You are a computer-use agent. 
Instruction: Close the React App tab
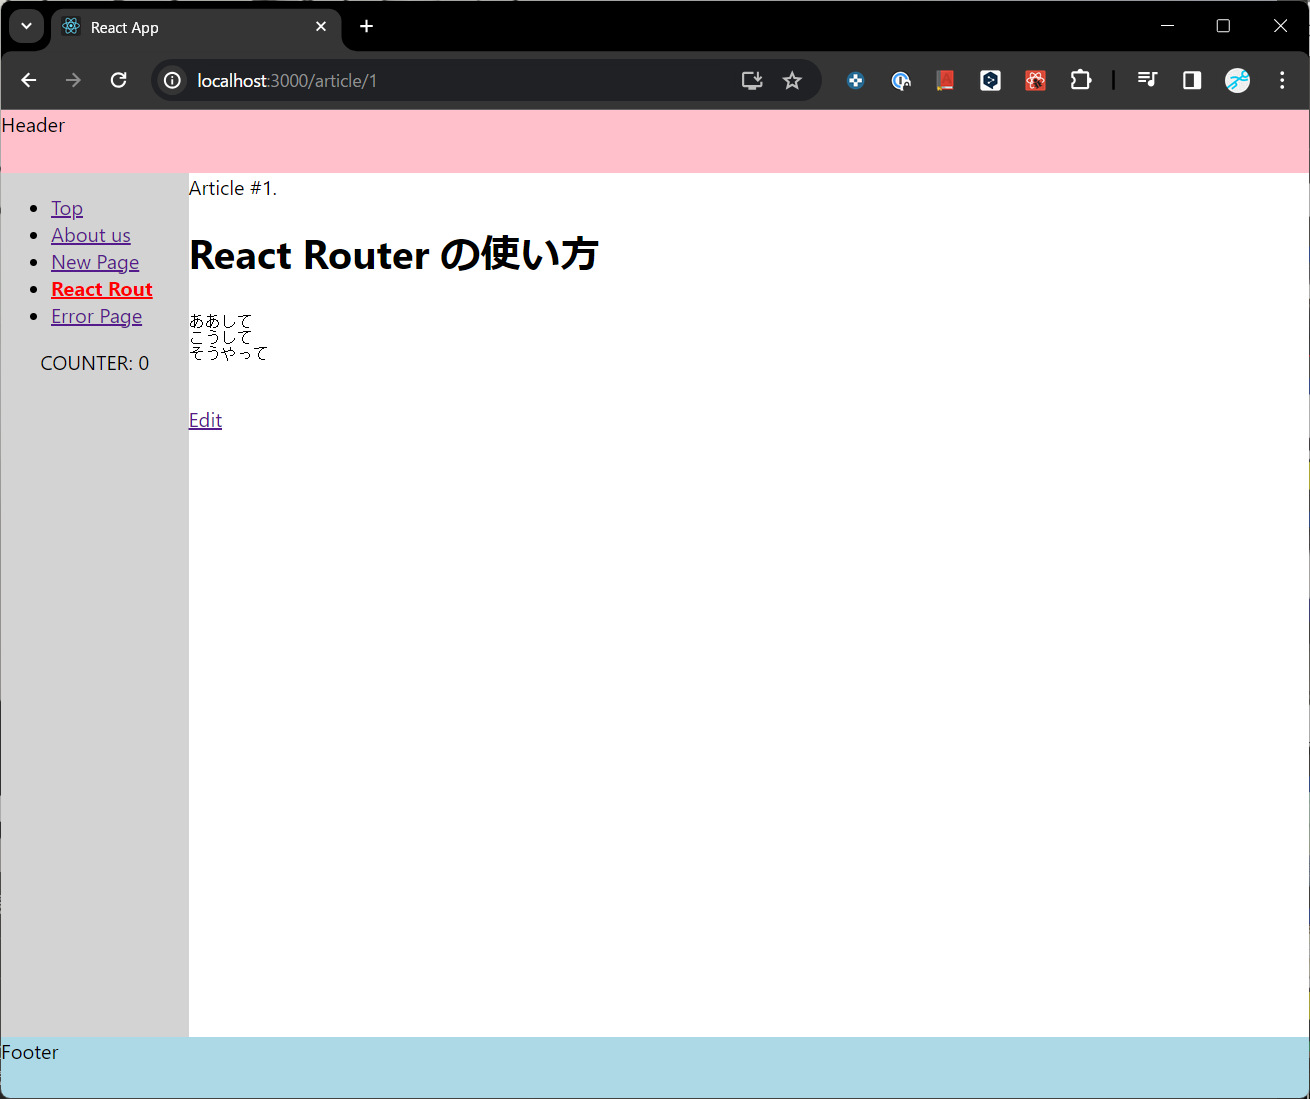(321, 27)
